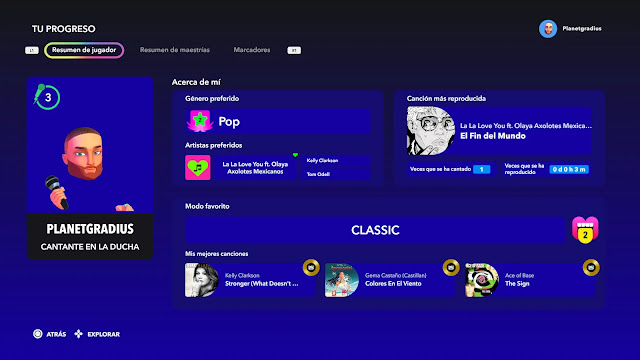Click the times sung value 1
This screenshot has width=640, height=360.
click(482, 169)
